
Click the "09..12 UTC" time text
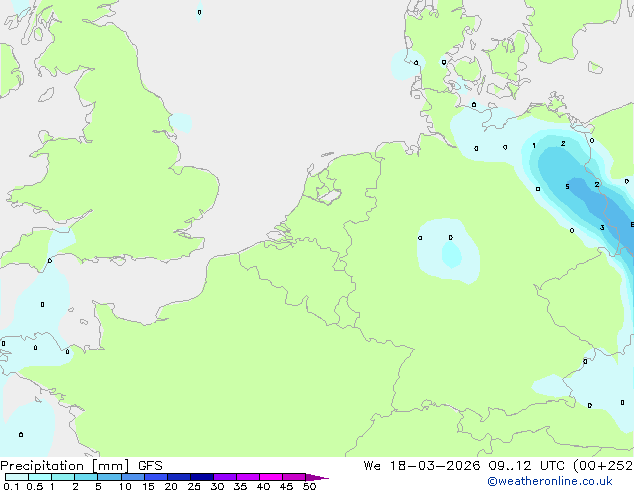pos(526,466)
